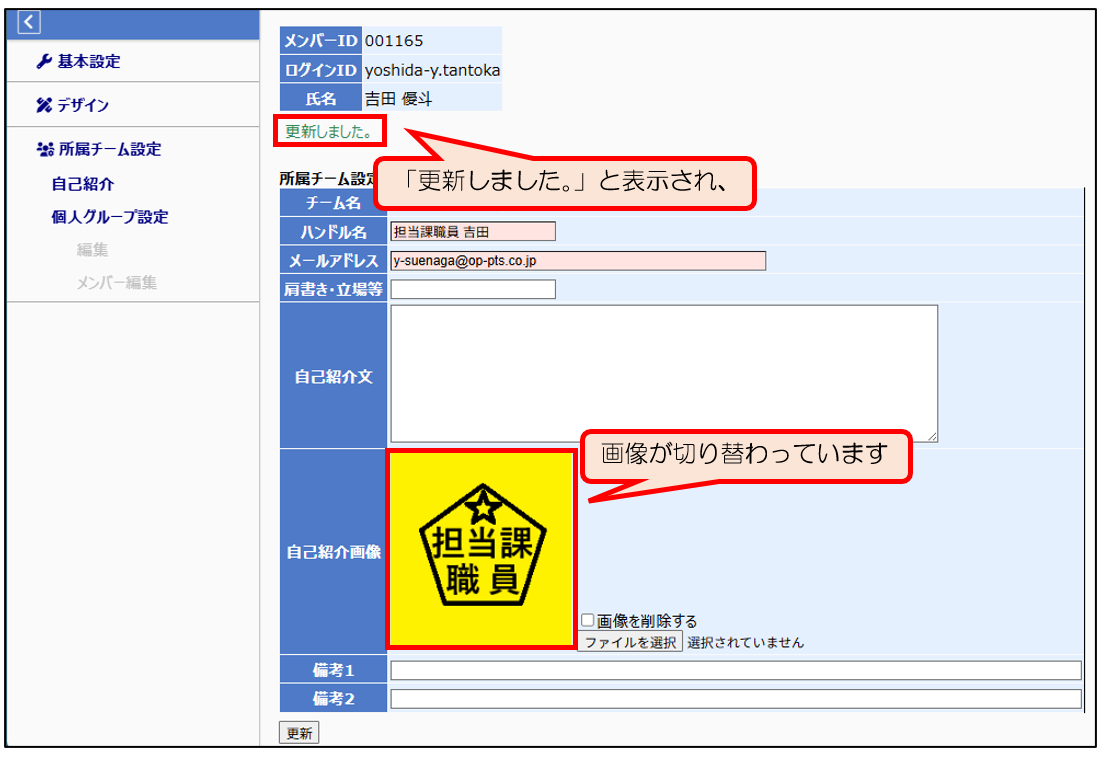Click inside the 自己紹介文 text area

(663, 373)
